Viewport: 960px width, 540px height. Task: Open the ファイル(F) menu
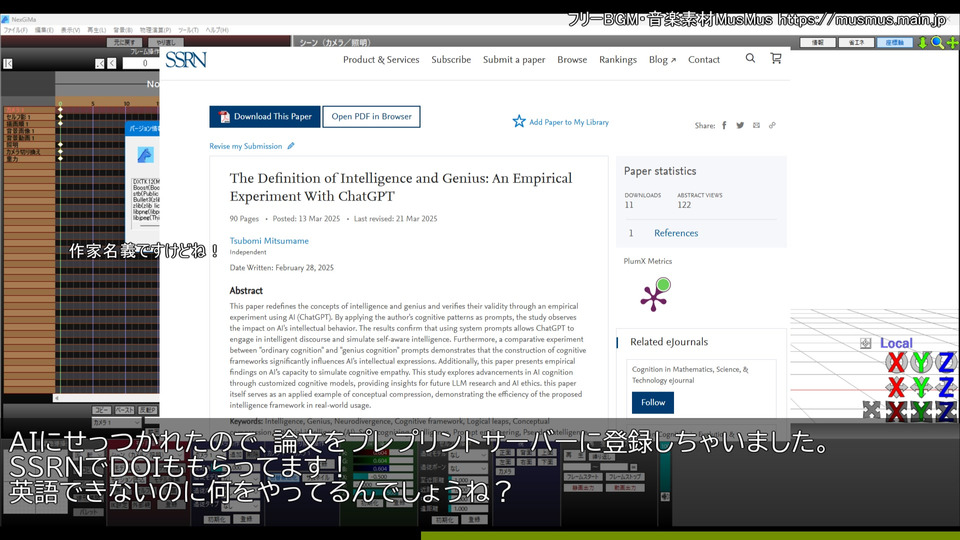coord(15,30)
